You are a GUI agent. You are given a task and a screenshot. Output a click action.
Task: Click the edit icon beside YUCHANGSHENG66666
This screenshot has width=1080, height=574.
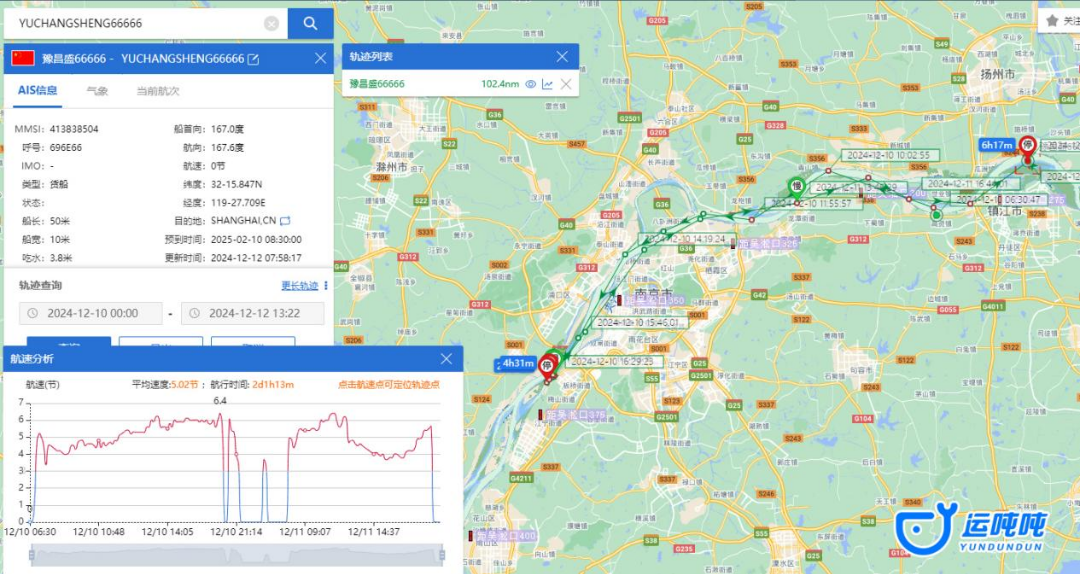click(x=253, y=59)
